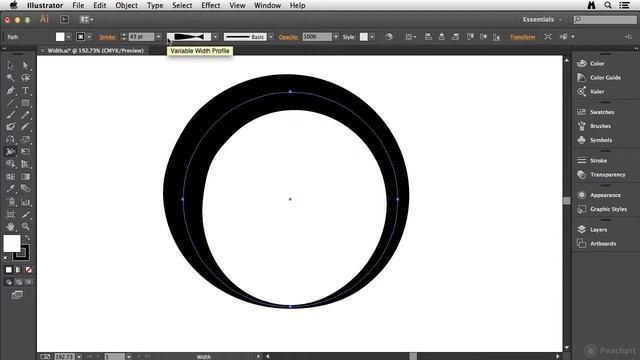The height and width of the screenshot is (360, 640).
Task: Select the Eraser tool
Action: (25, 127)
